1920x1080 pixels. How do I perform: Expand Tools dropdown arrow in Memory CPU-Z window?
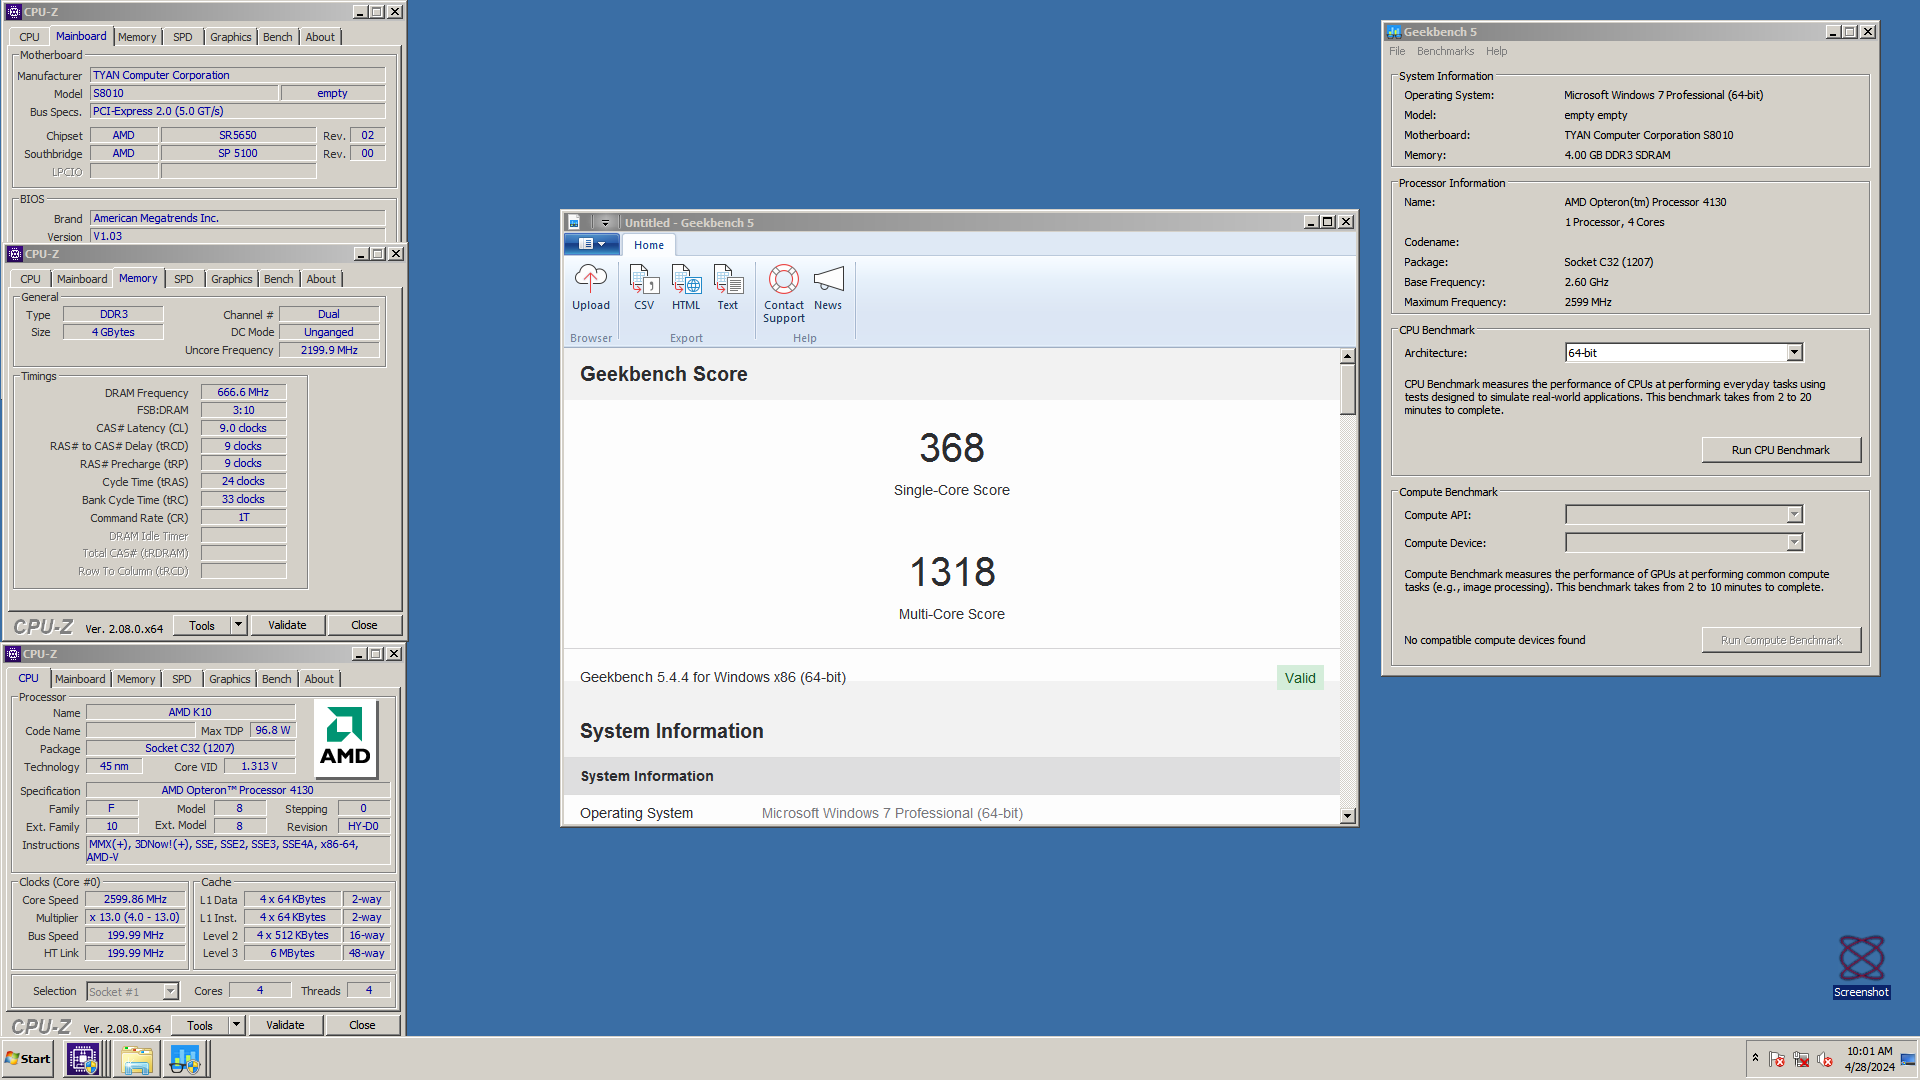238,625
